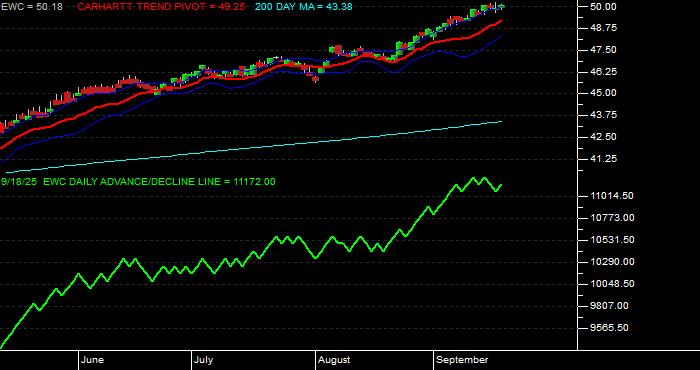Select the August marker on the time axis

pyautogui.click(x=334, y=360)
